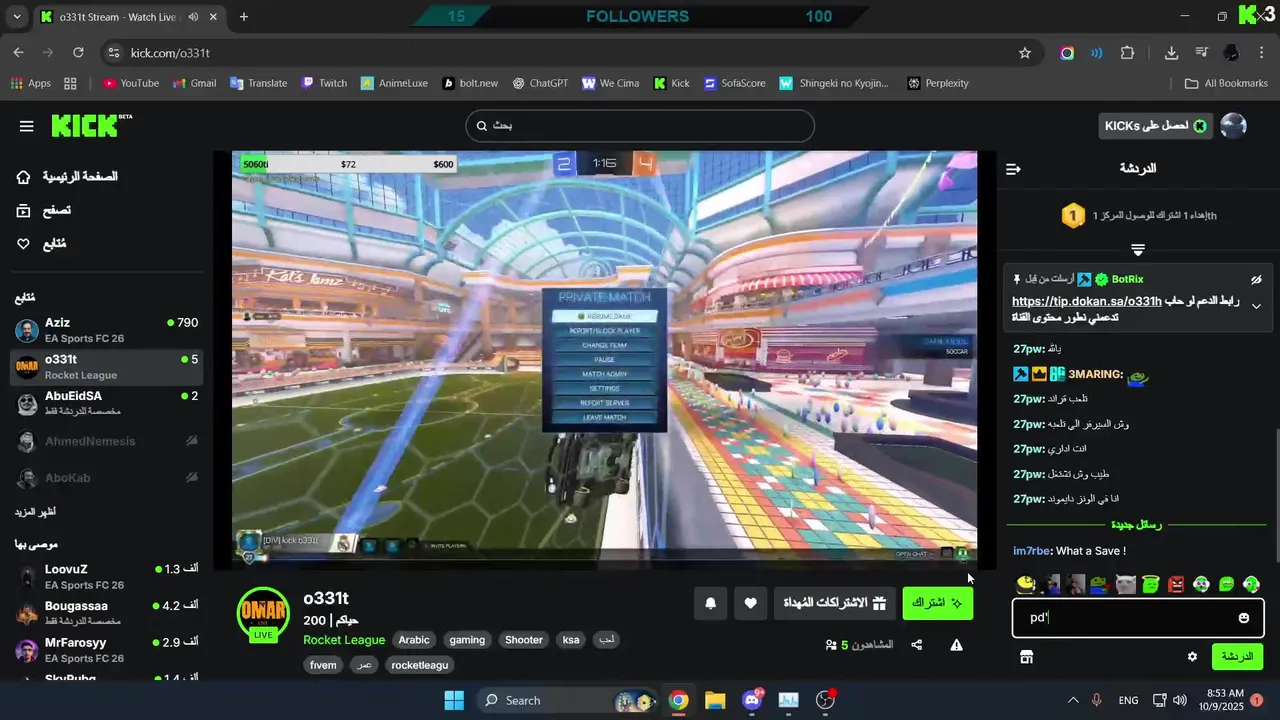Open the emoji picker in chat input
The height and width of the screenshot is (720, 1280).
pos(1244,618)
